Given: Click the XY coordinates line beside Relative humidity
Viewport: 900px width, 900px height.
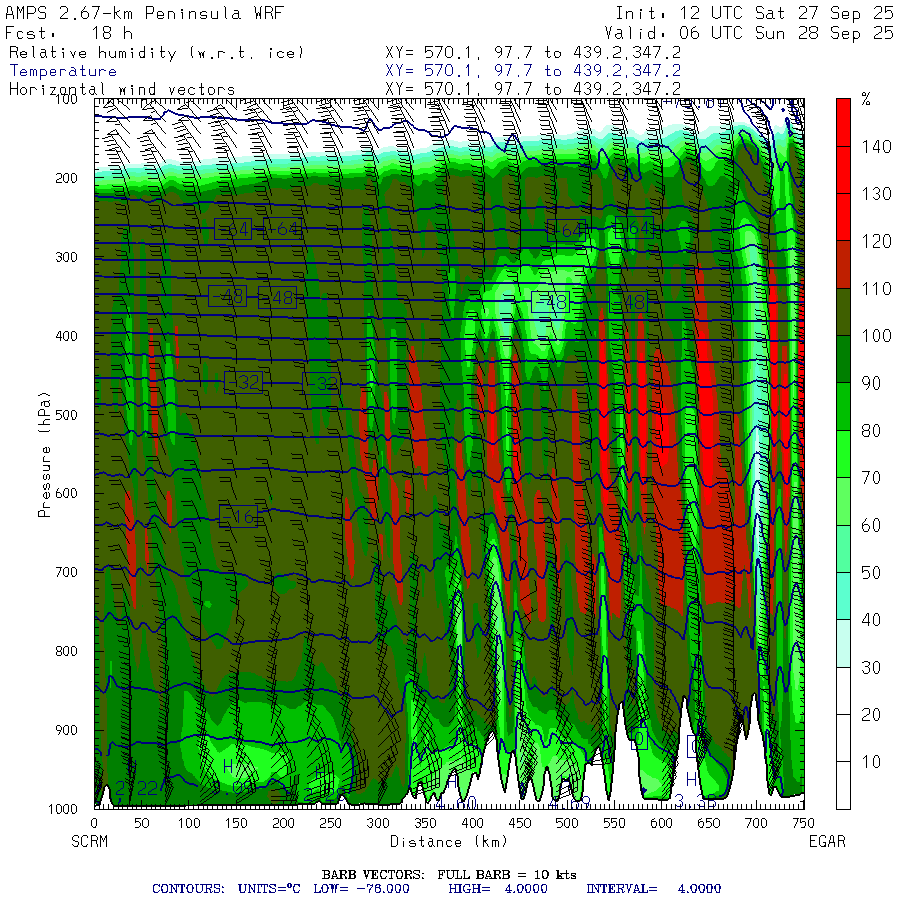Looking at the screenshot, I should click(533, 53).
